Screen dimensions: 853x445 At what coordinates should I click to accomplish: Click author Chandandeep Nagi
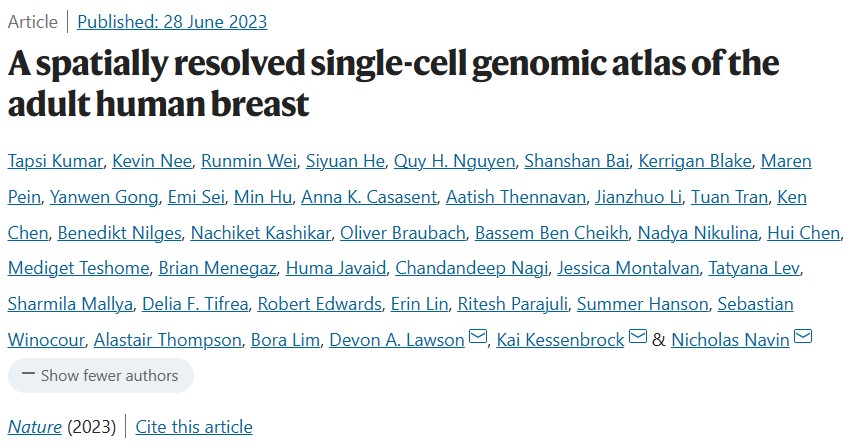(x=472, y=268)
